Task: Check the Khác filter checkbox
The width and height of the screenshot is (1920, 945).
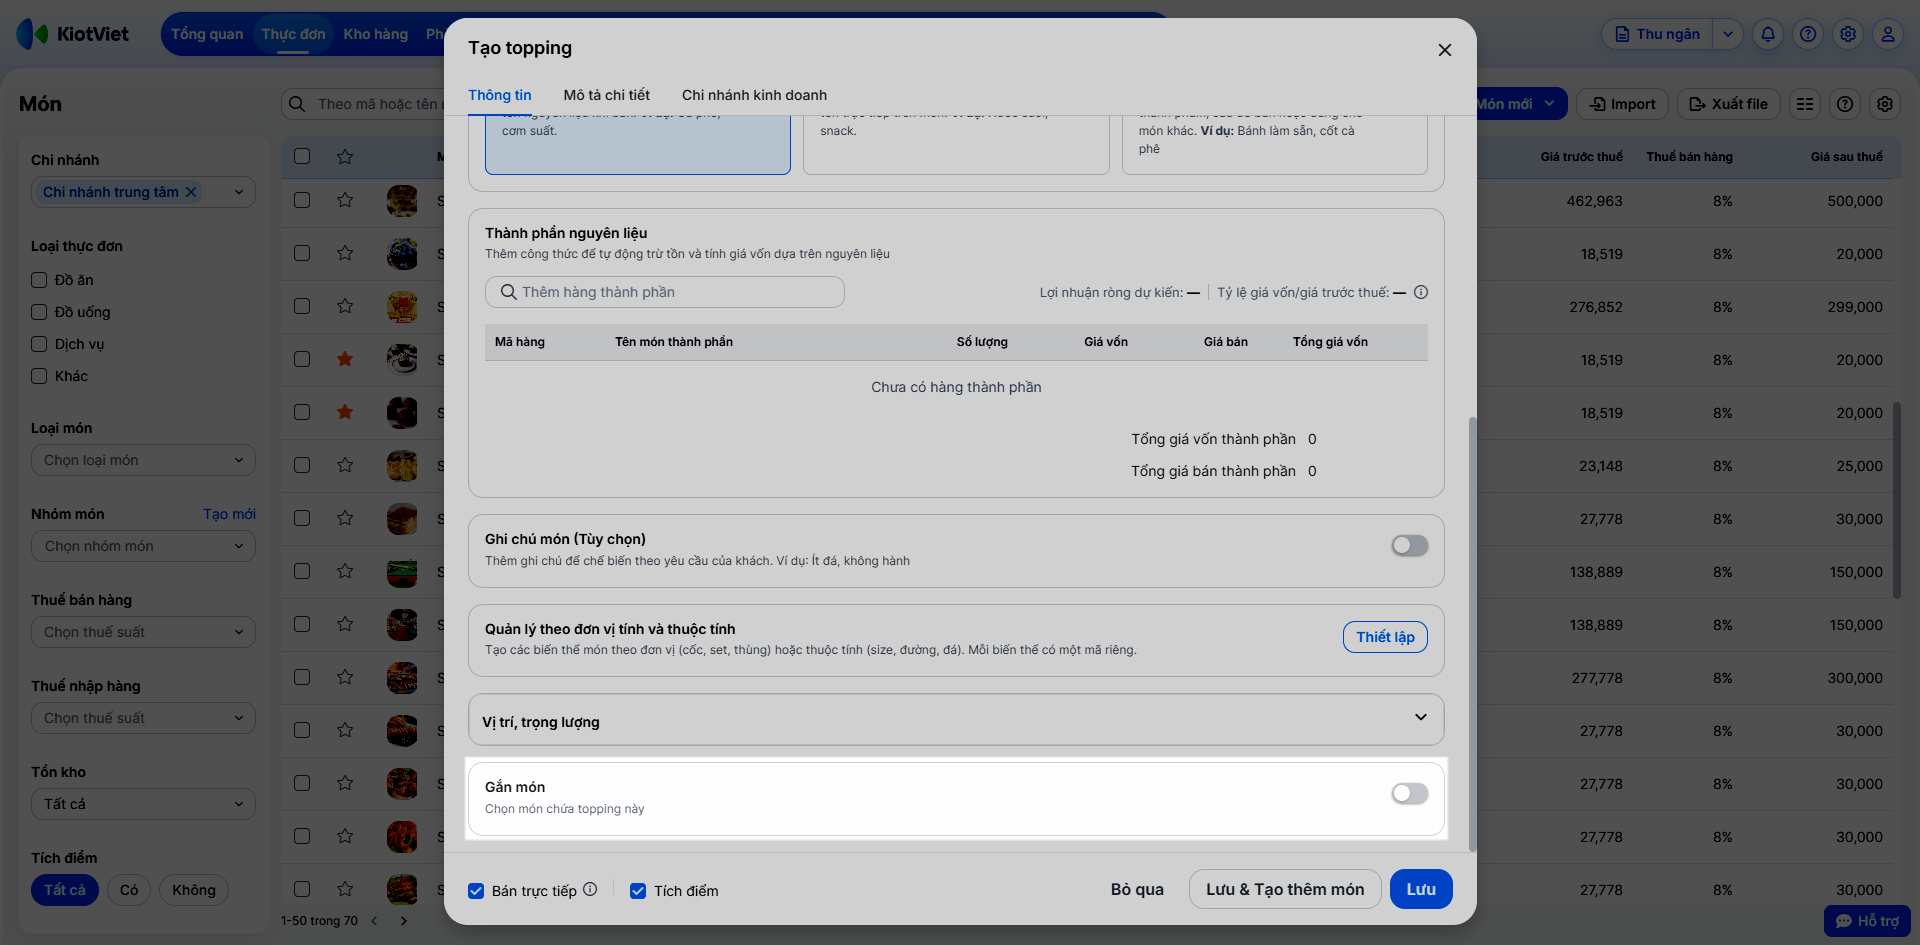Action: 39,376
